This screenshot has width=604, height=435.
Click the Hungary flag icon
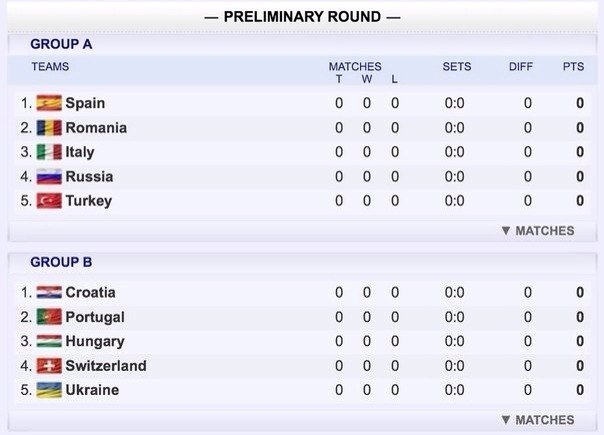pyautogui.click(x=49, y=341)
